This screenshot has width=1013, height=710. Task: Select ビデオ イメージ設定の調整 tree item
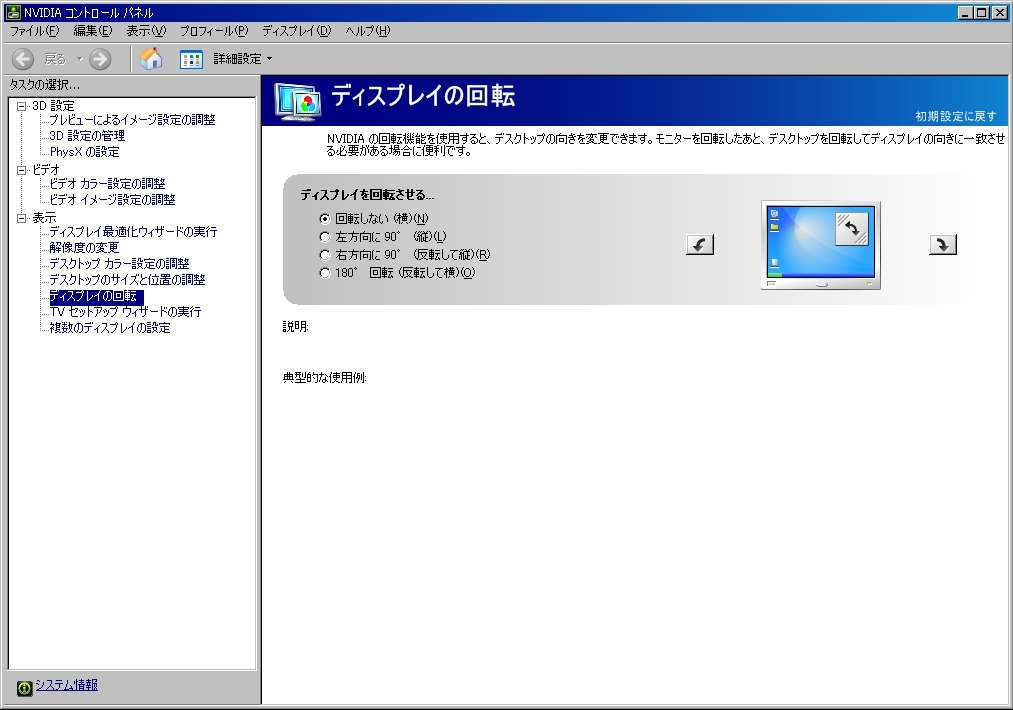(112, 200)
